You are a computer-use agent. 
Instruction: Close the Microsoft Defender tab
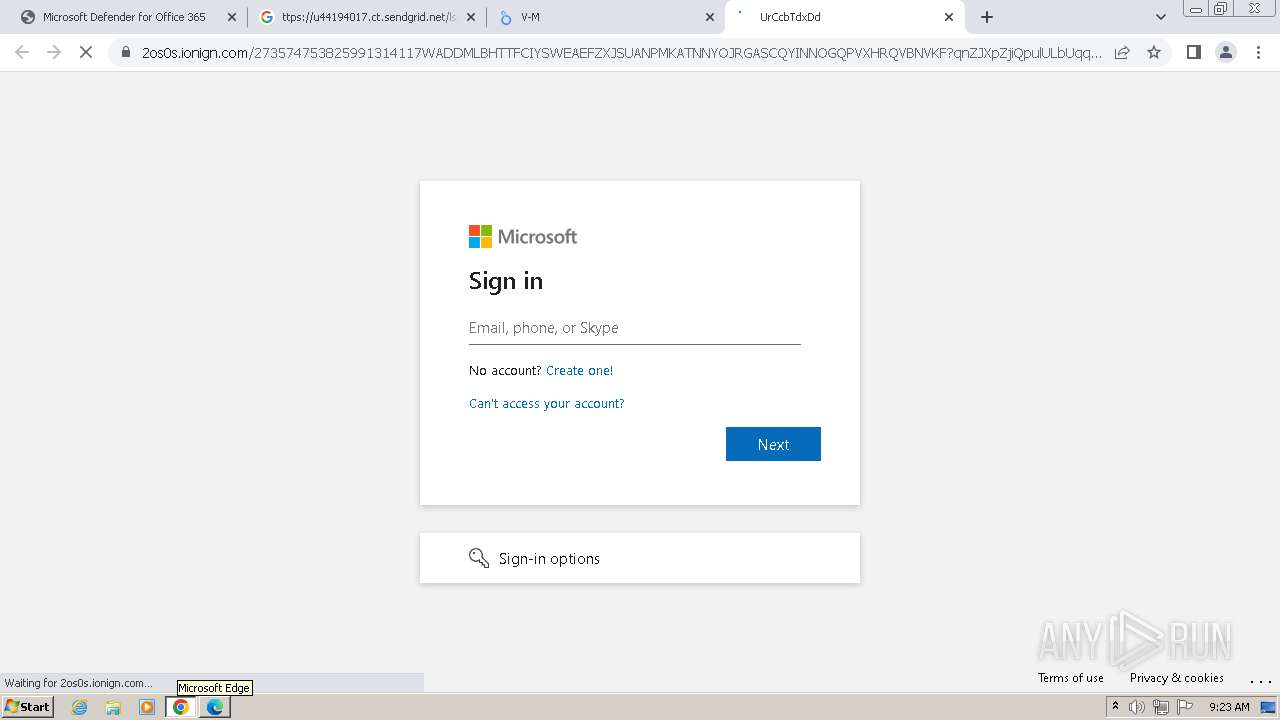coord(232,17)
